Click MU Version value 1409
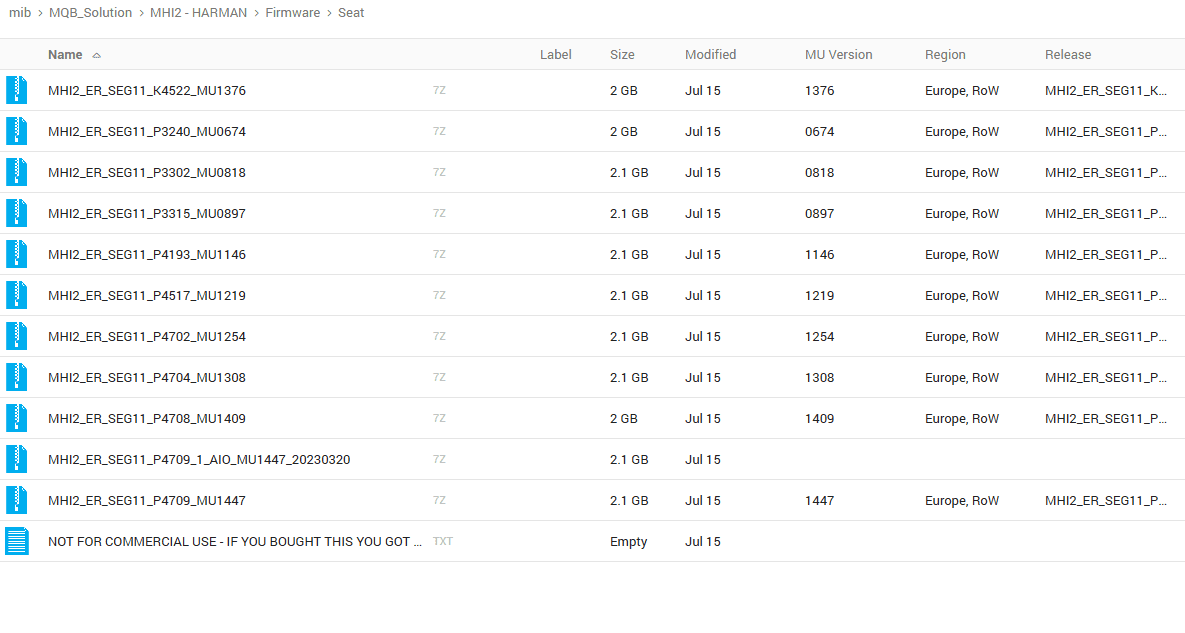 point(819,418)
